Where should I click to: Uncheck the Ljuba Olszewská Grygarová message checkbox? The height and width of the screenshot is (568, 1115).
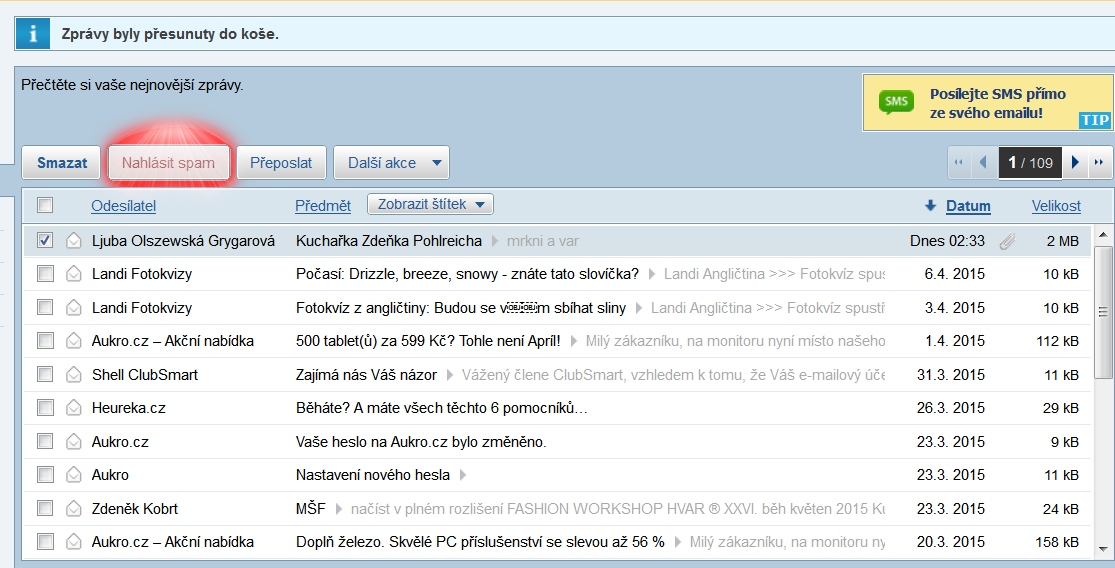click(45, 241)
